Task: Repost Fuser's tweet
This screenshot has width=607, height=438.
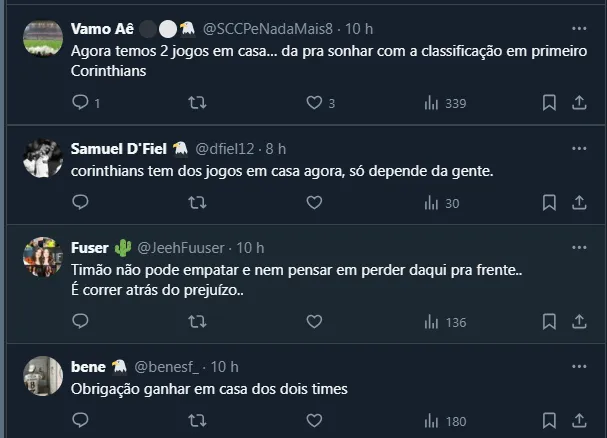Action: tap(197, 322)
